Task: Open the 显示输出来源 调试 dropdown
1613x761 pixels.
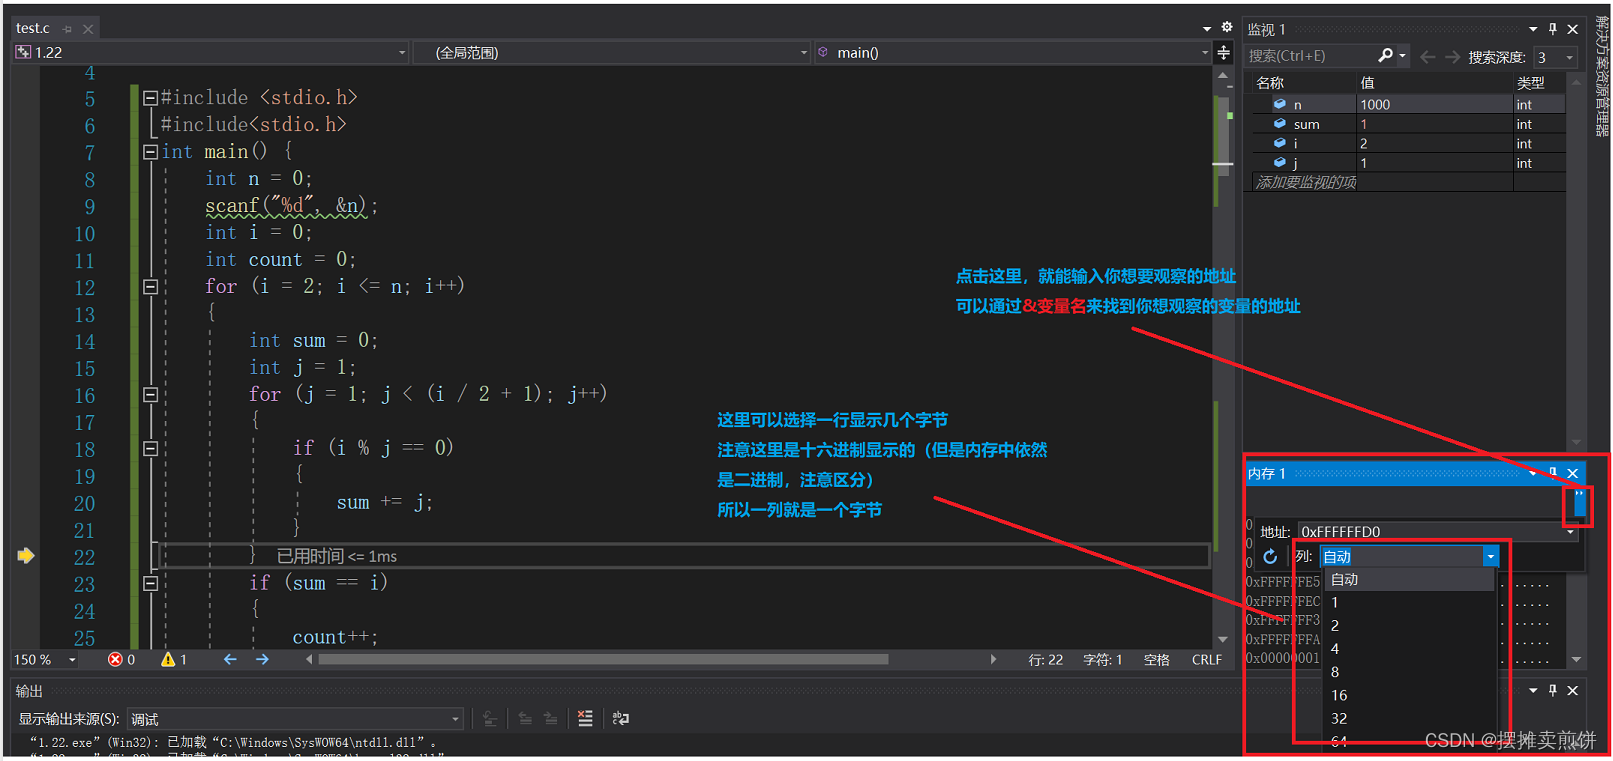Action: coord(295,719)
